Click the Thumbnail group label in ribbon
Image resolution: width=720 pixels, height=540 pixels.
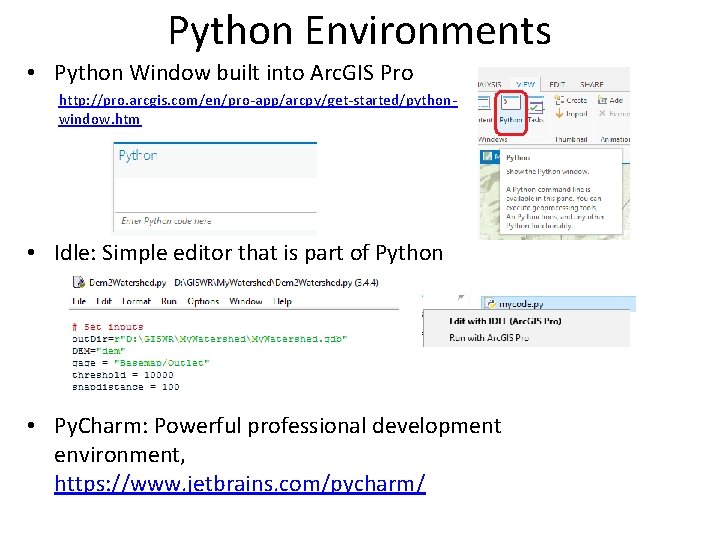pos(571,139)
